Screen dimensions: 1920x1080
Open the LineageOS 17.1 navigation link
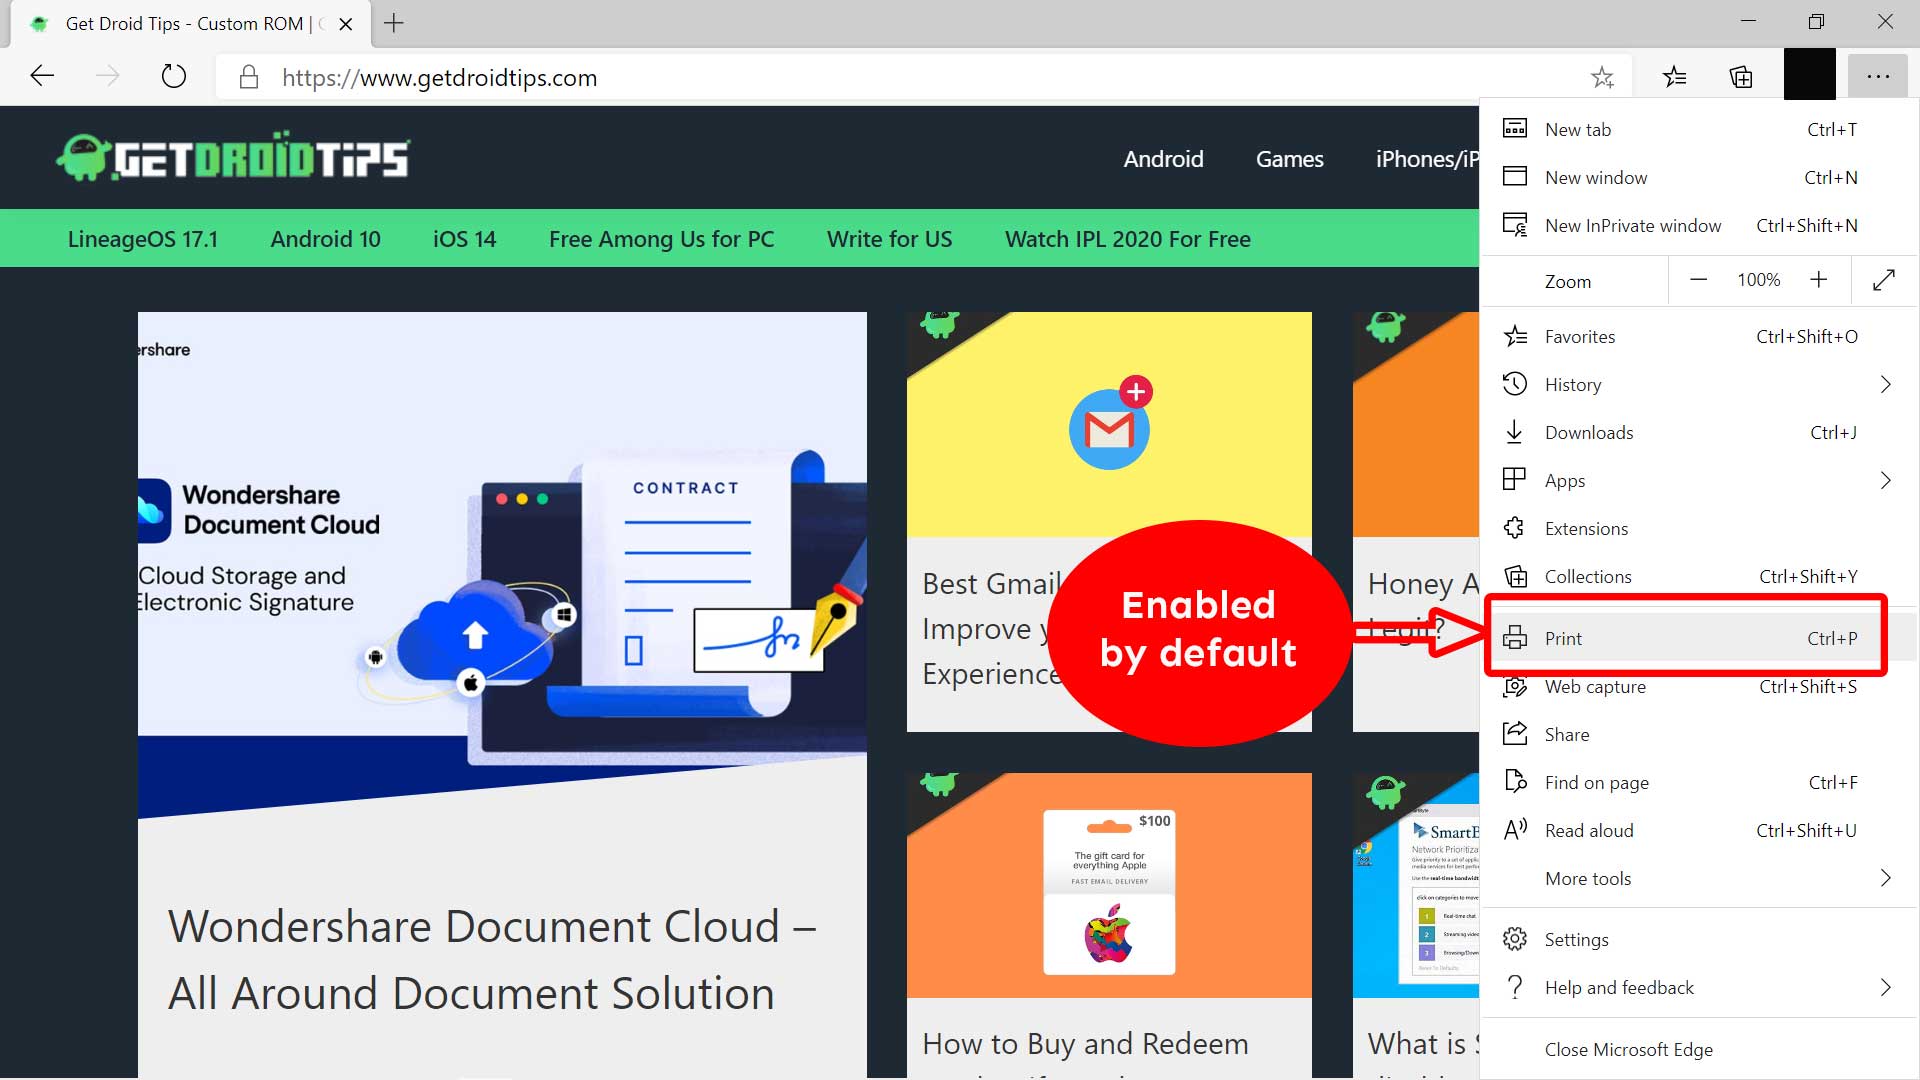tap(143, 238)
